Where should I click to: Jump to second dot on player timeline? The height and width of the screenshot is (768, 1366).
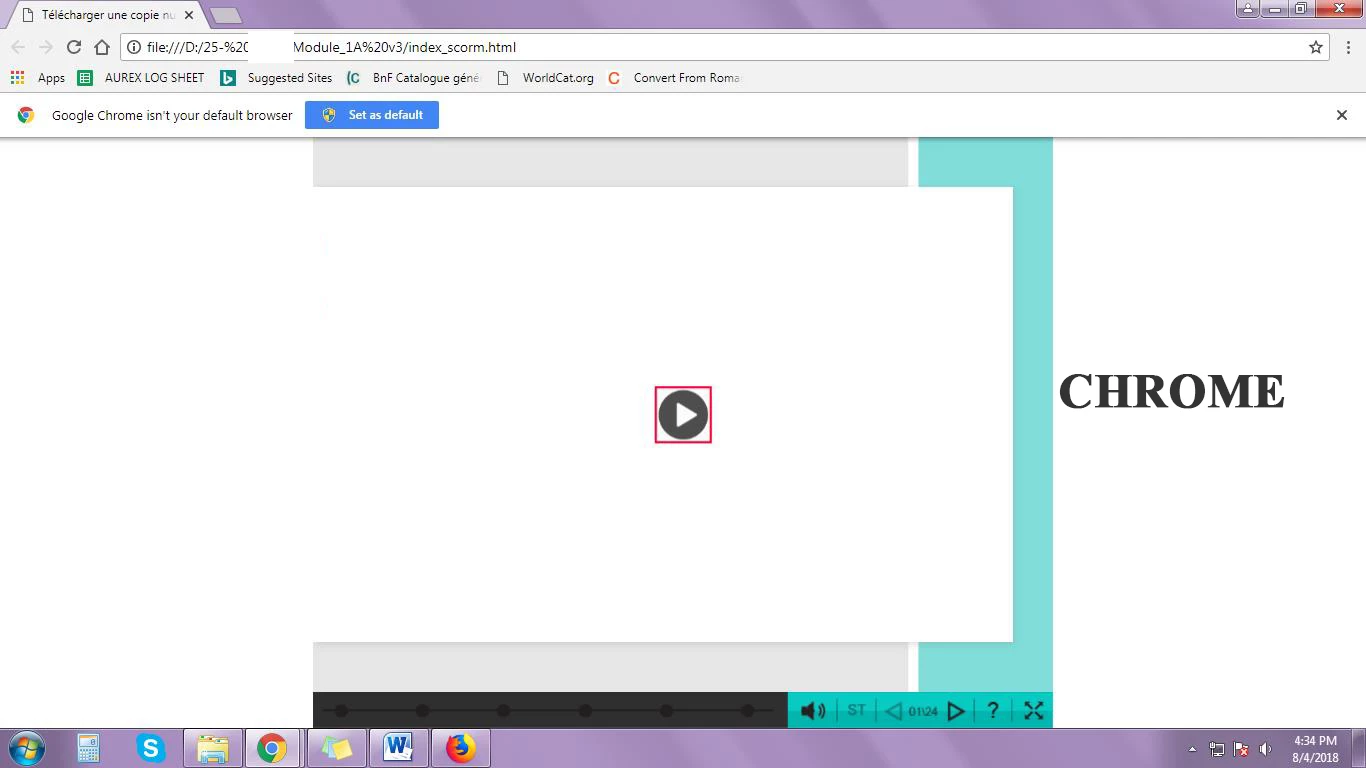pyautogui.click(x=422, y=710)
